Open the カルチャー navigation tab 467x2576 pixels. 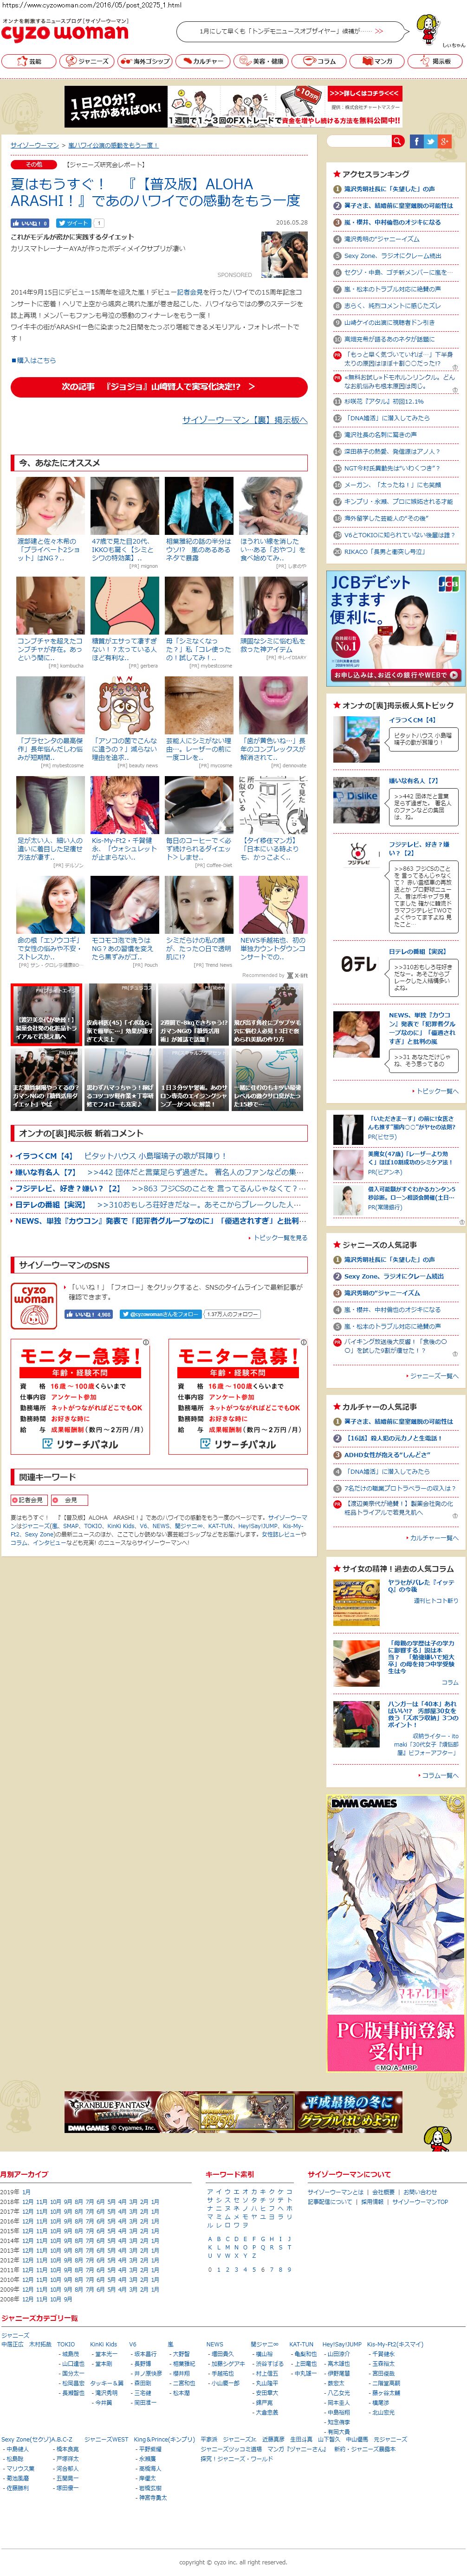tap(202, 61)
